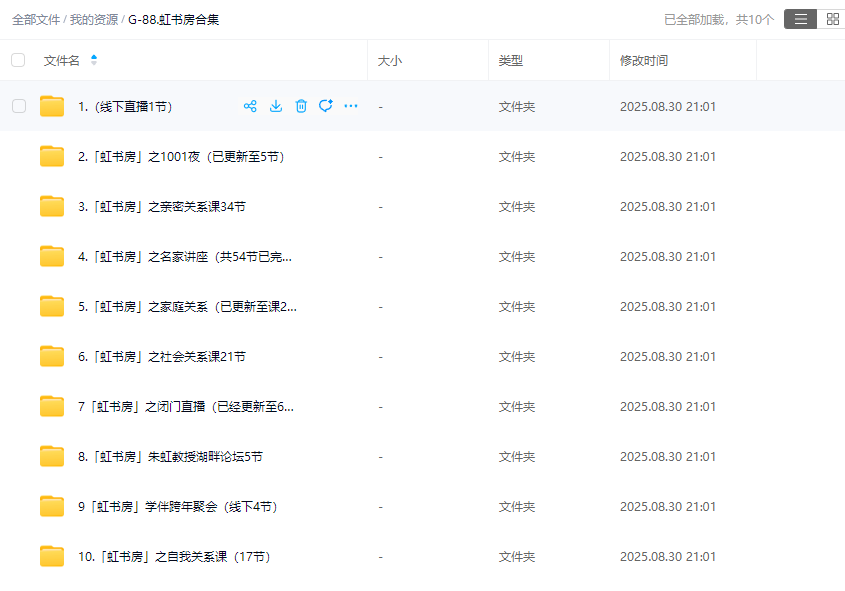This screenshot has height=591, width=845.
Task: Click the refresh-style icon on the first row
Action: point(325,106)
